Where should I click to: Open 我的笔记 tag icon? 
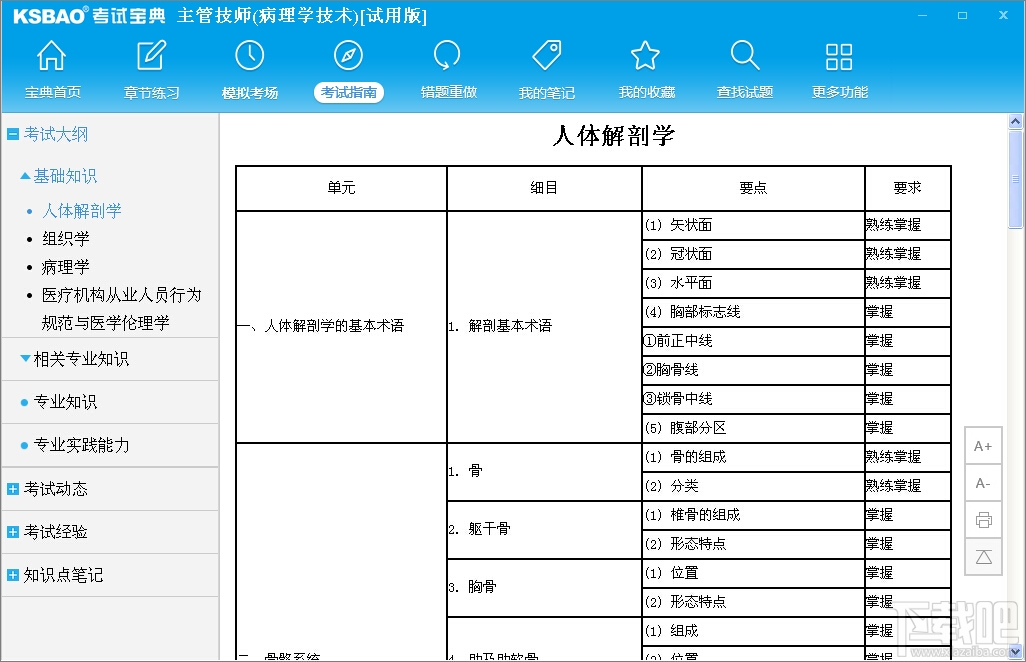coord(547,56)
